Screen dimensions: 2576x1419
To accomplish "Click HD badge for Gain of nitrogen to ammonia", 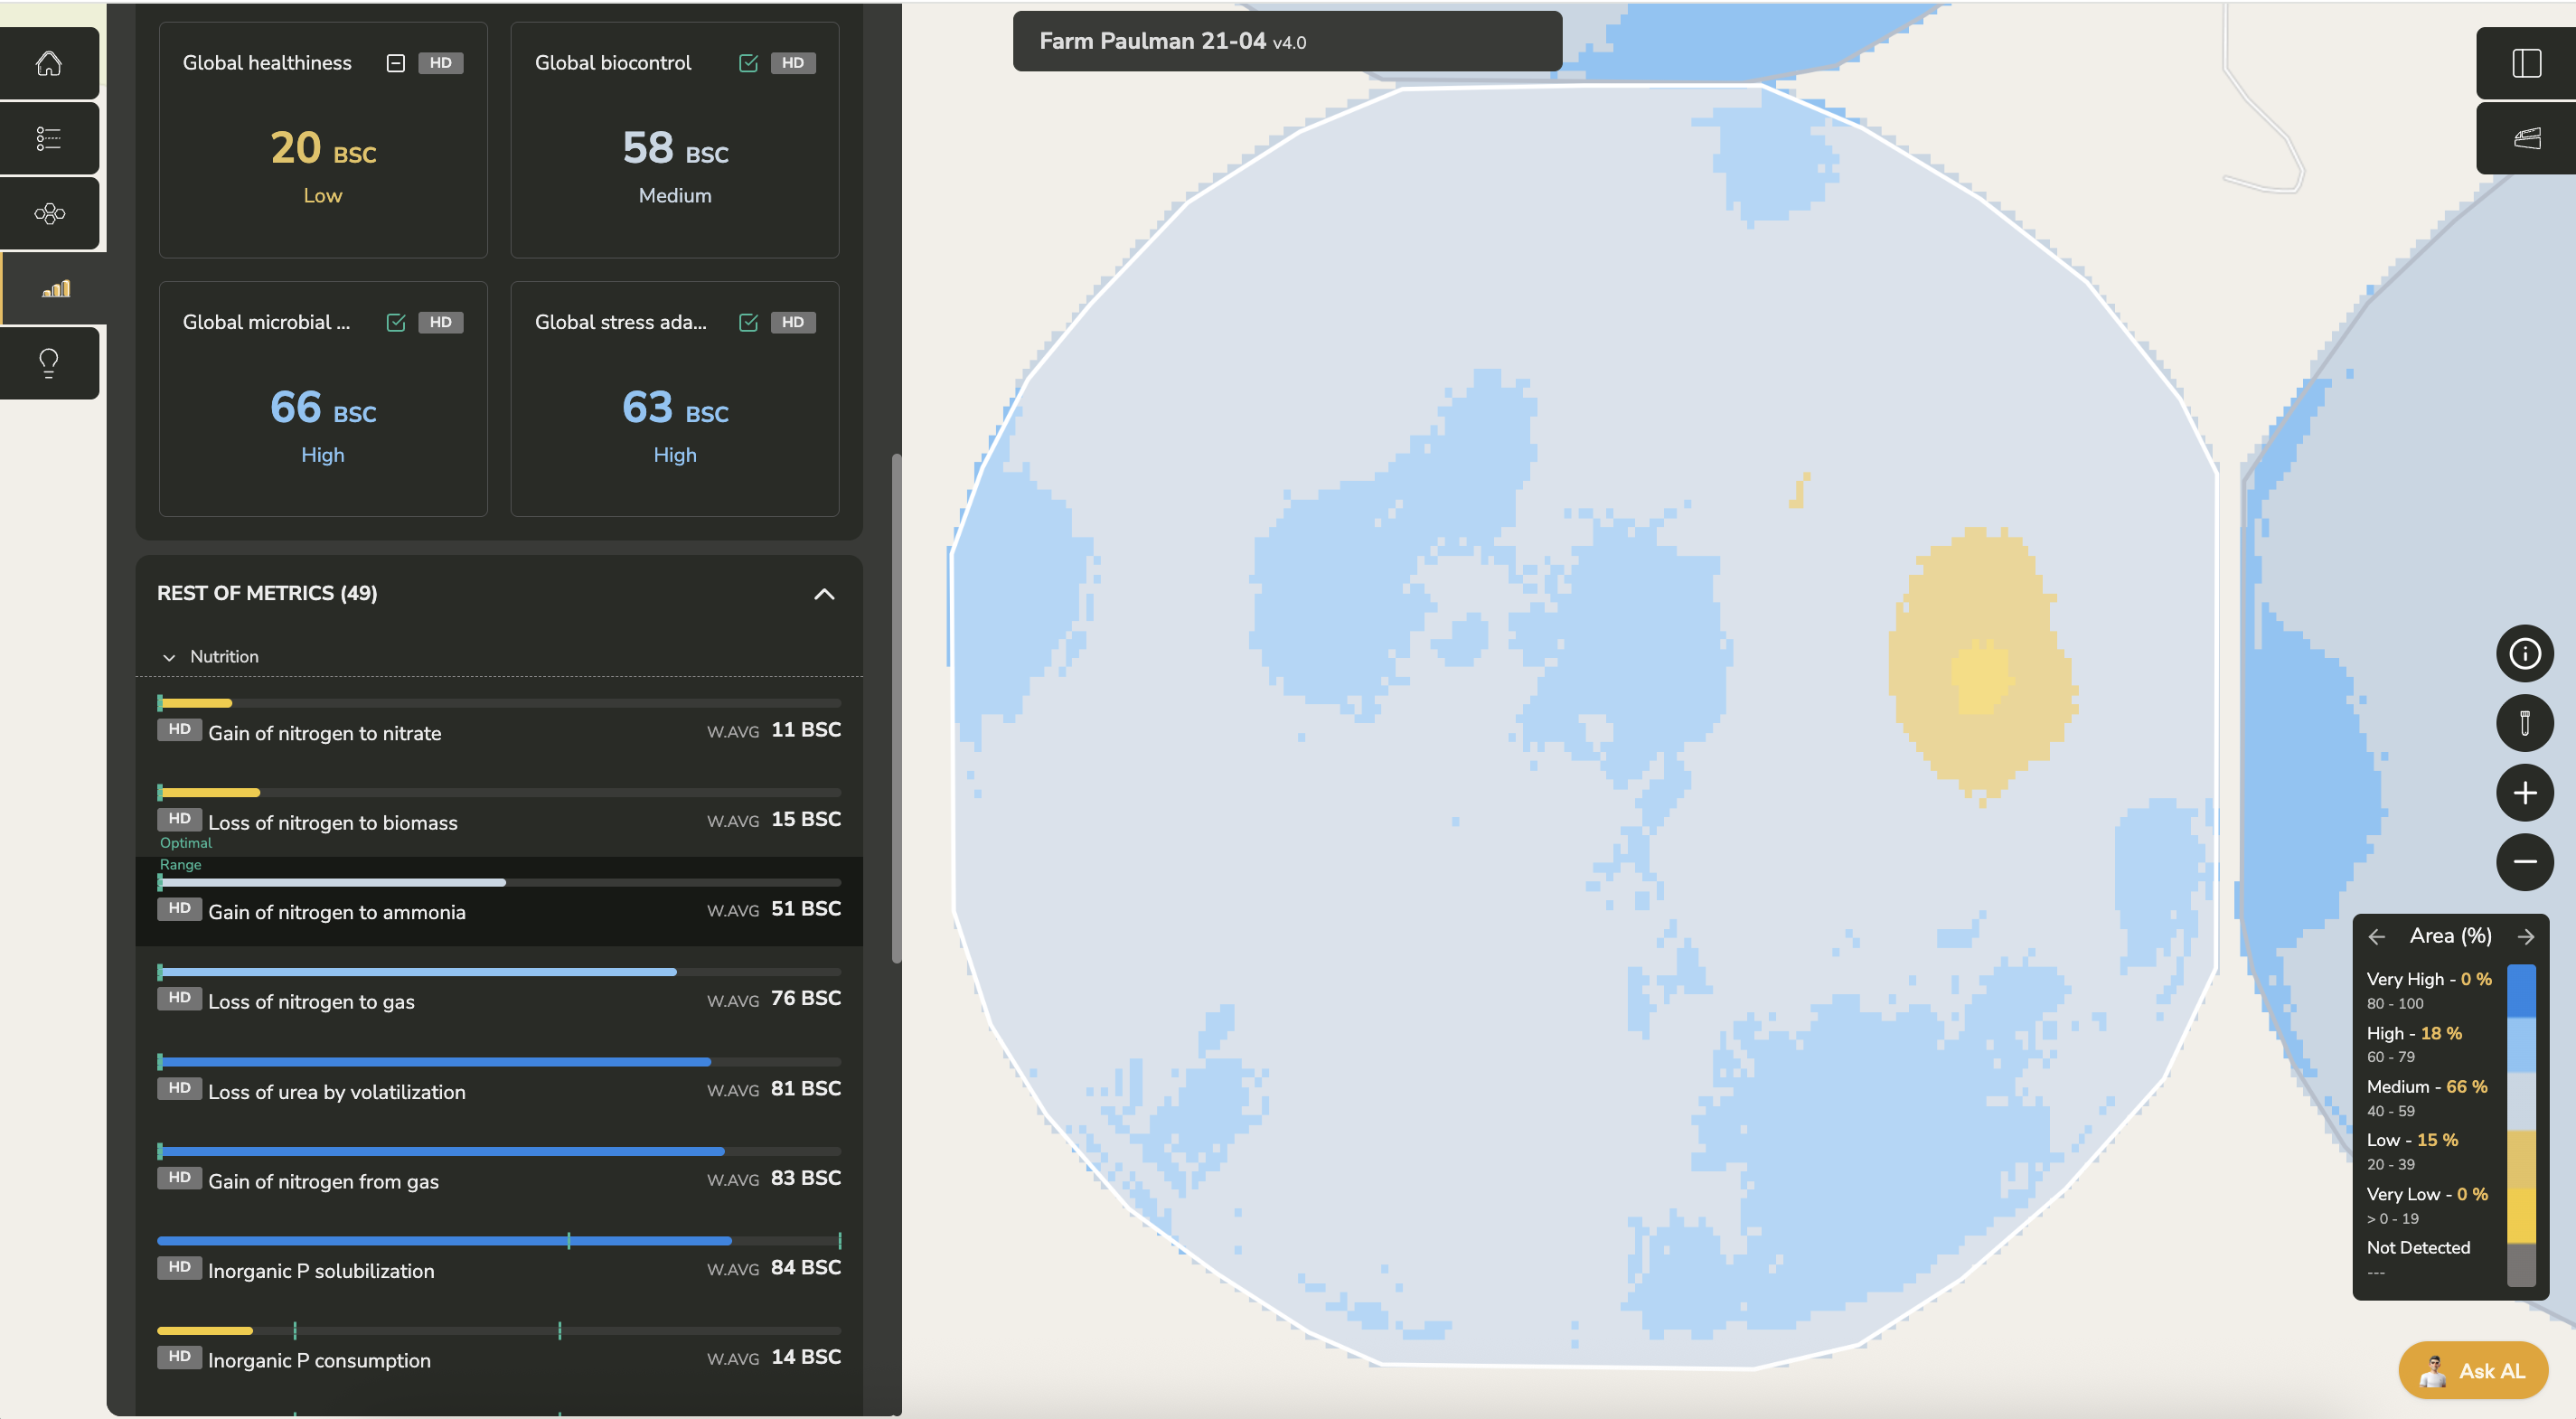I will pos(180,909).
